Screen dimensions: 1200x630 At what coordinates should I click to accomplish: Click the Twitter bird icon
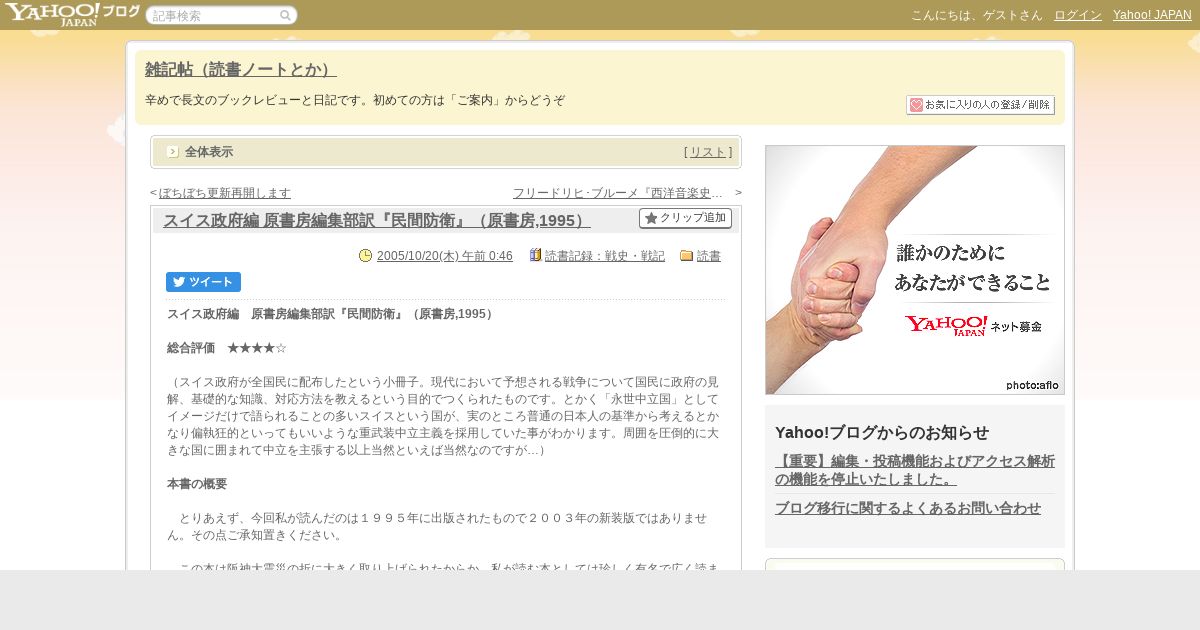(179, 282)
